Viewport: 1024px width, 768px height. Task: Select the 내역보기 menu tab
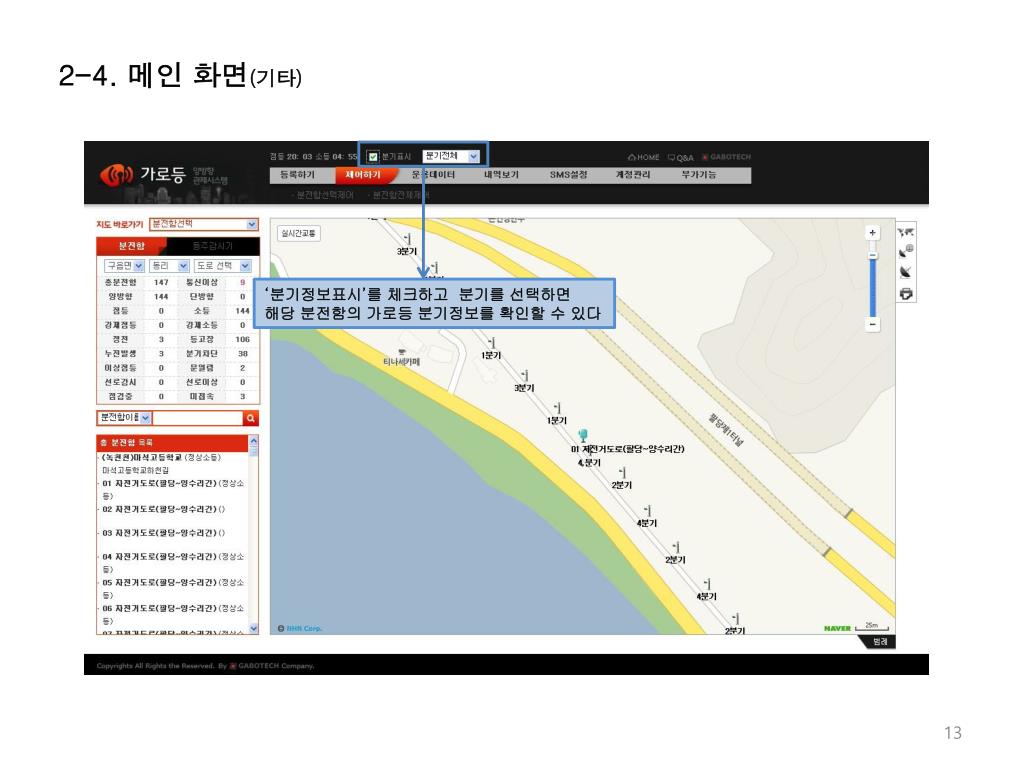coord(501,175)
